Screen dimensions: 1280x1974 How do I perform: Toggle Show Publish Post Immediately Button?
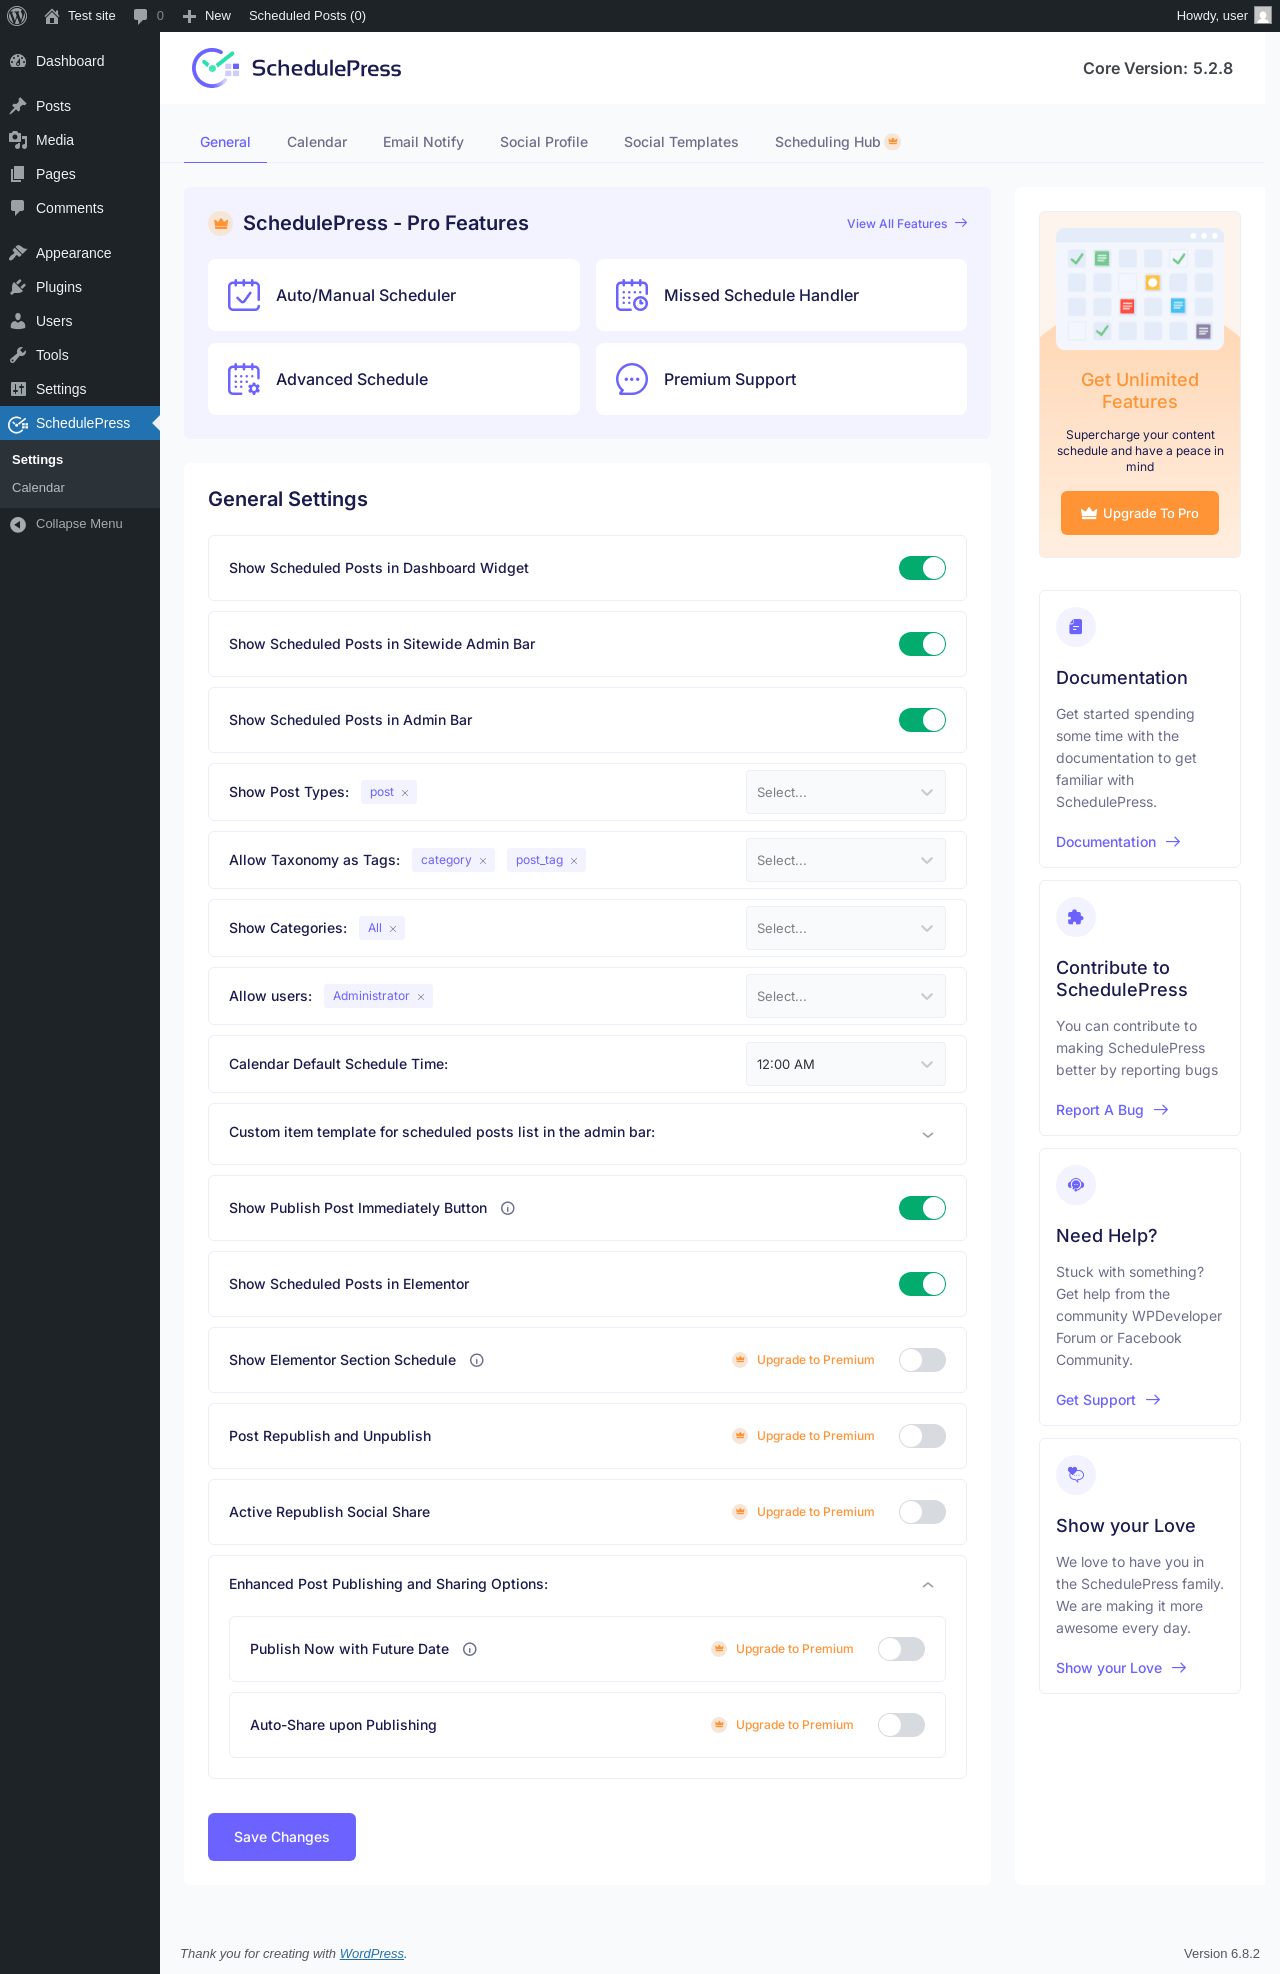[922, 1208]
